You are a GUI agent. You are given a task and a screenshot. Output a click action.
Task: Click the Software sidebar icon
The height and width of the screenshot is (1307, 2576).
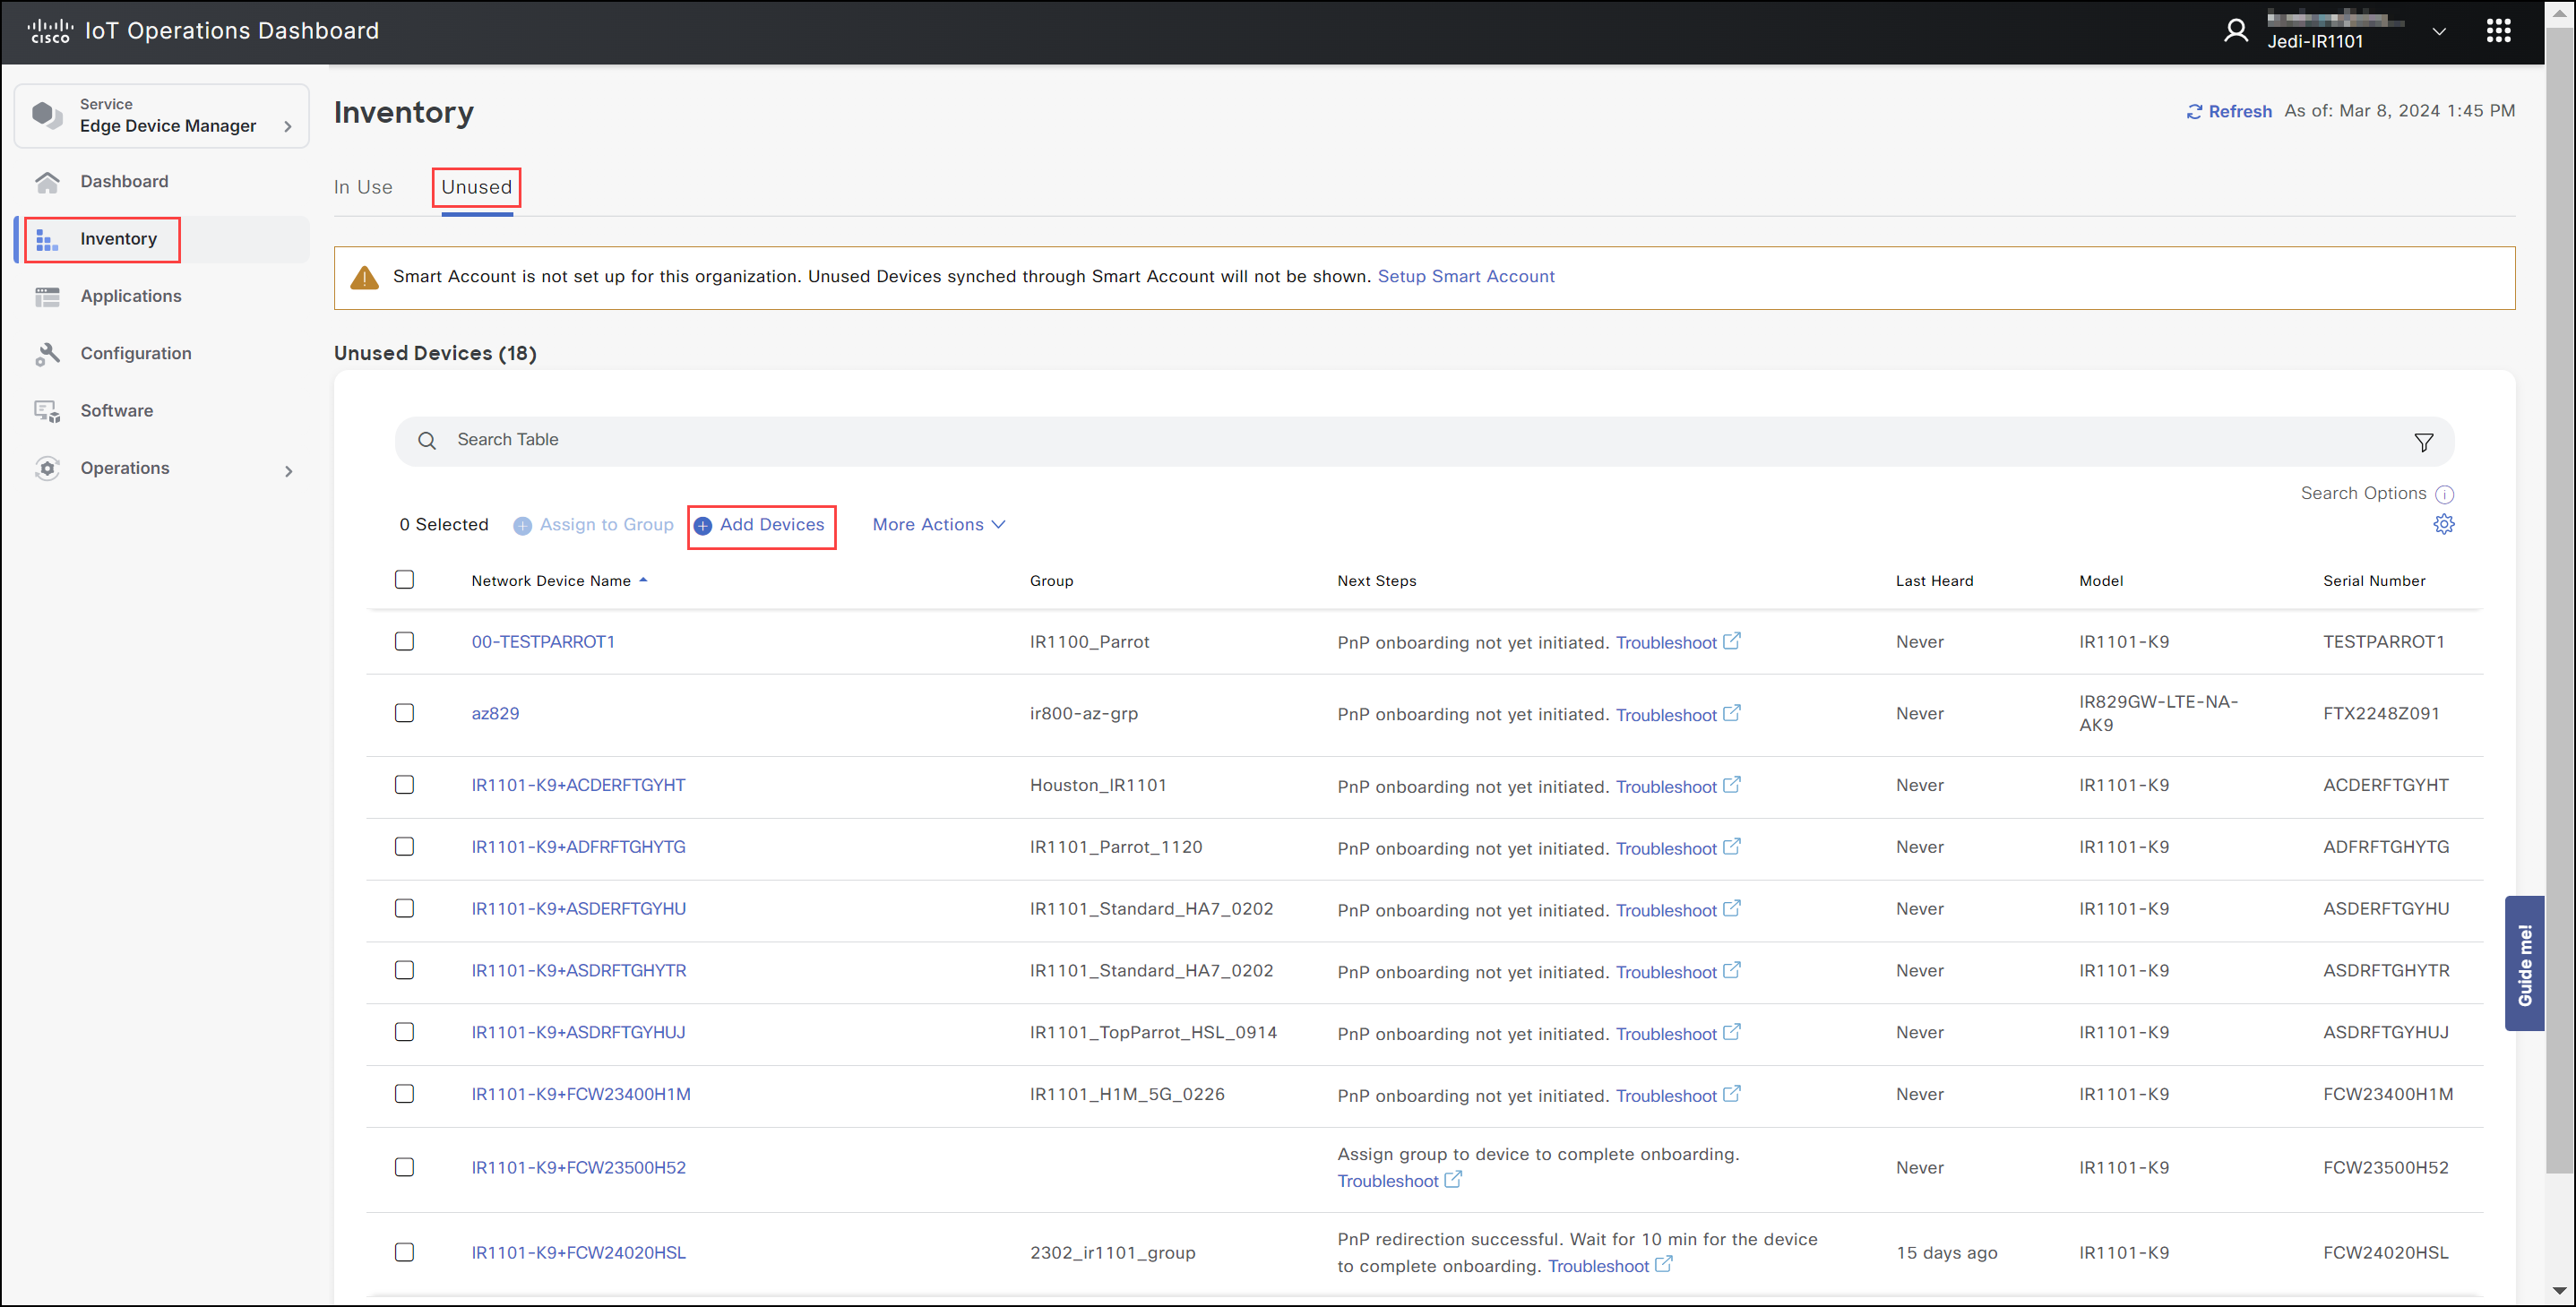(x=47, y=412)
